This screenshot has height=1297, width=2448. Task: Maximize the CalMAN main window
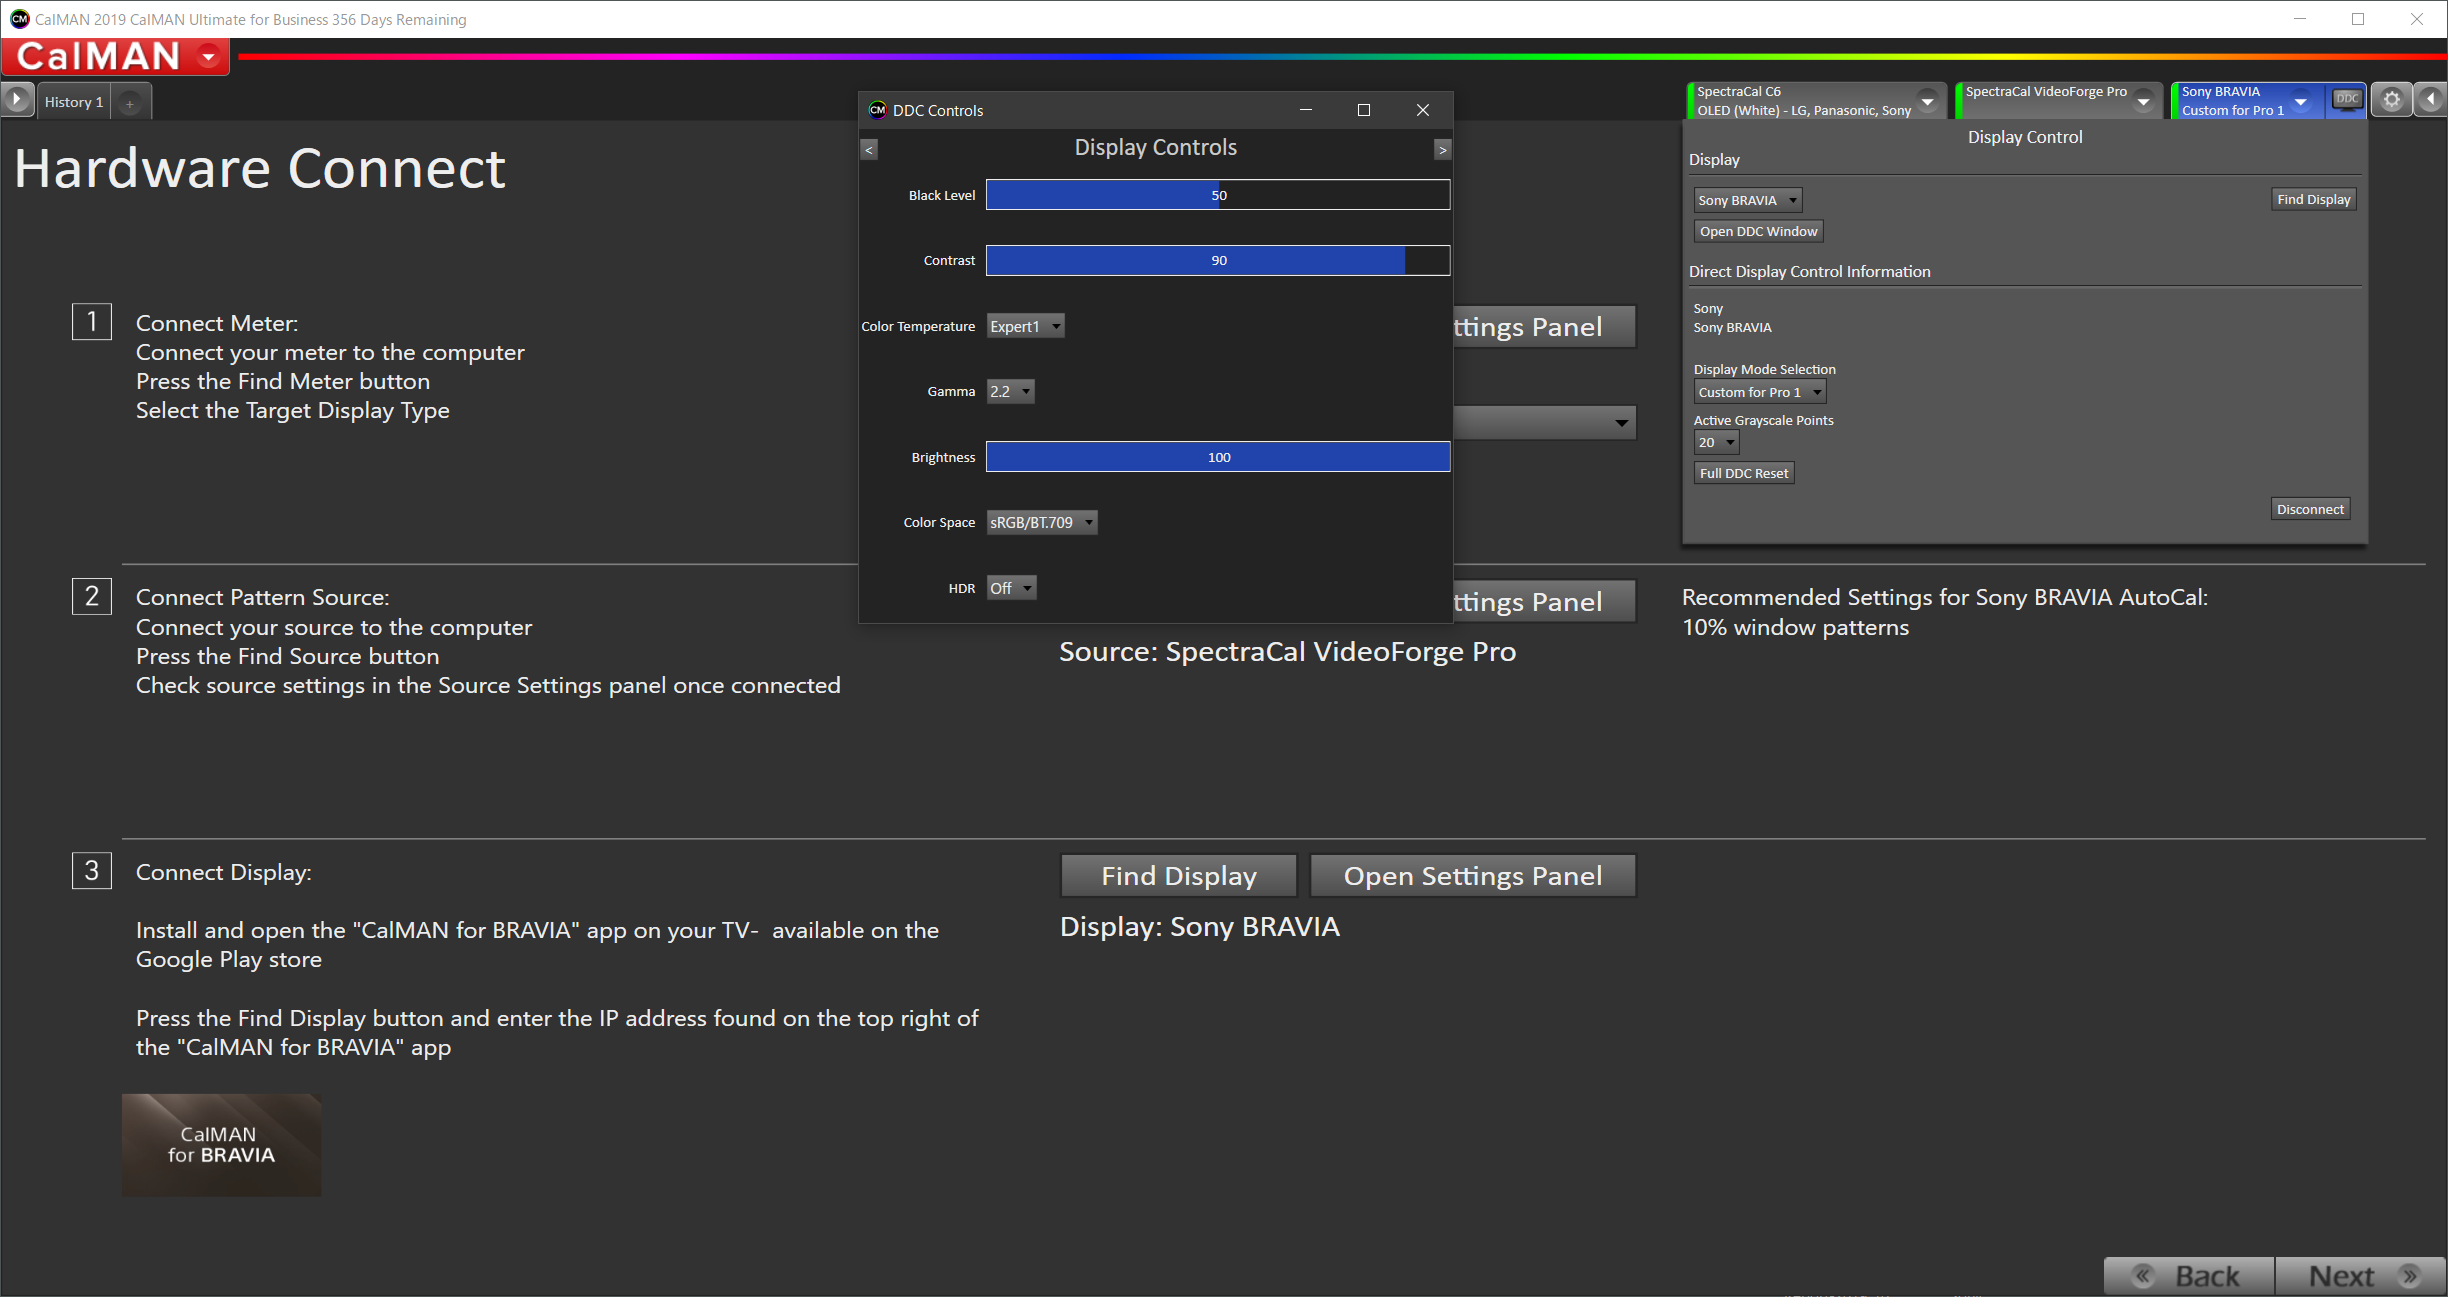tap(2357, 19)
